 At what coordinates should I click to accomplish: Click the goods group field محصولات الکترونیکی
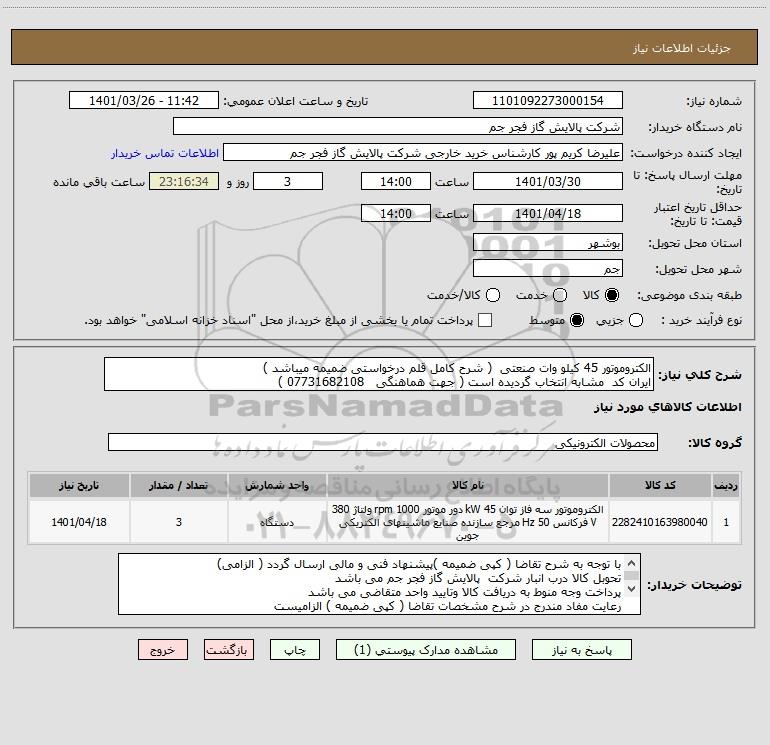(383, 442)
